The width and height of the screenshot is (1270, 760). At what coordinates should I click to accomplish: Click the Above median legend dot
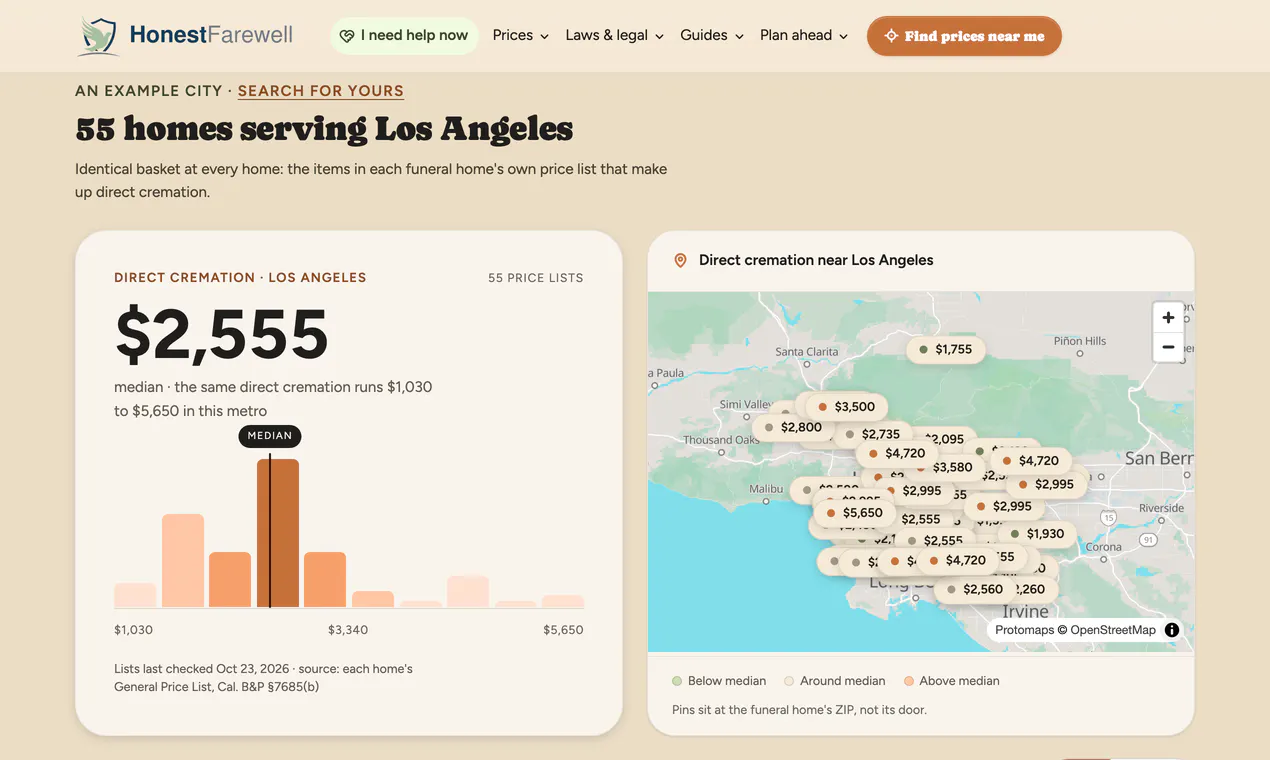[x=909, y=681]
